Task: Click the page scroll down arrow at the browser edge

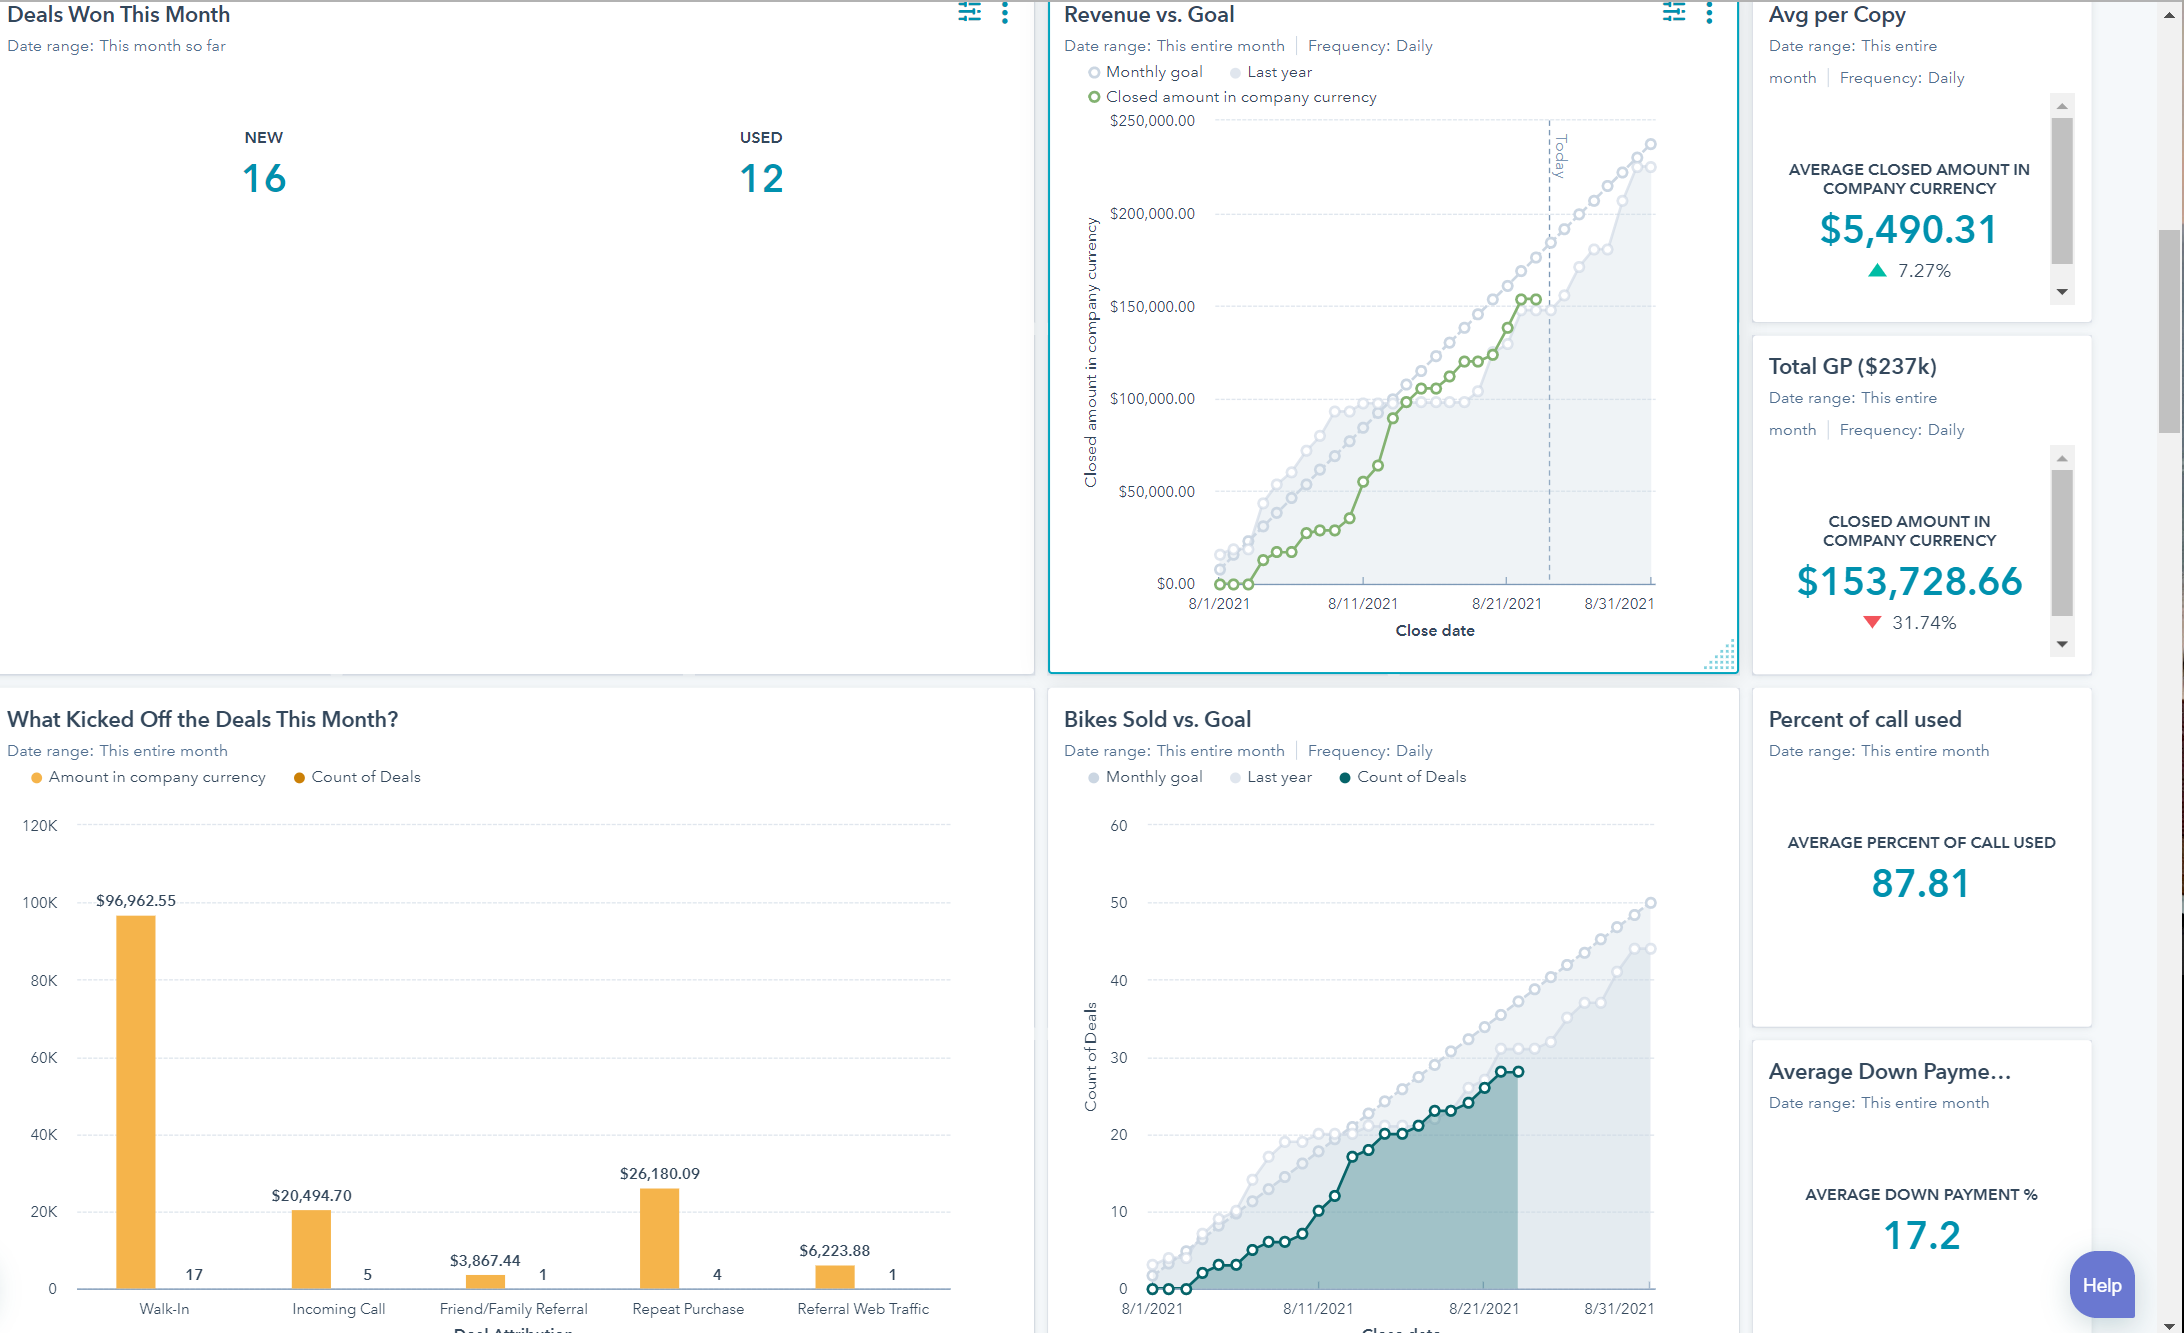Action: coord(2169,1324)
